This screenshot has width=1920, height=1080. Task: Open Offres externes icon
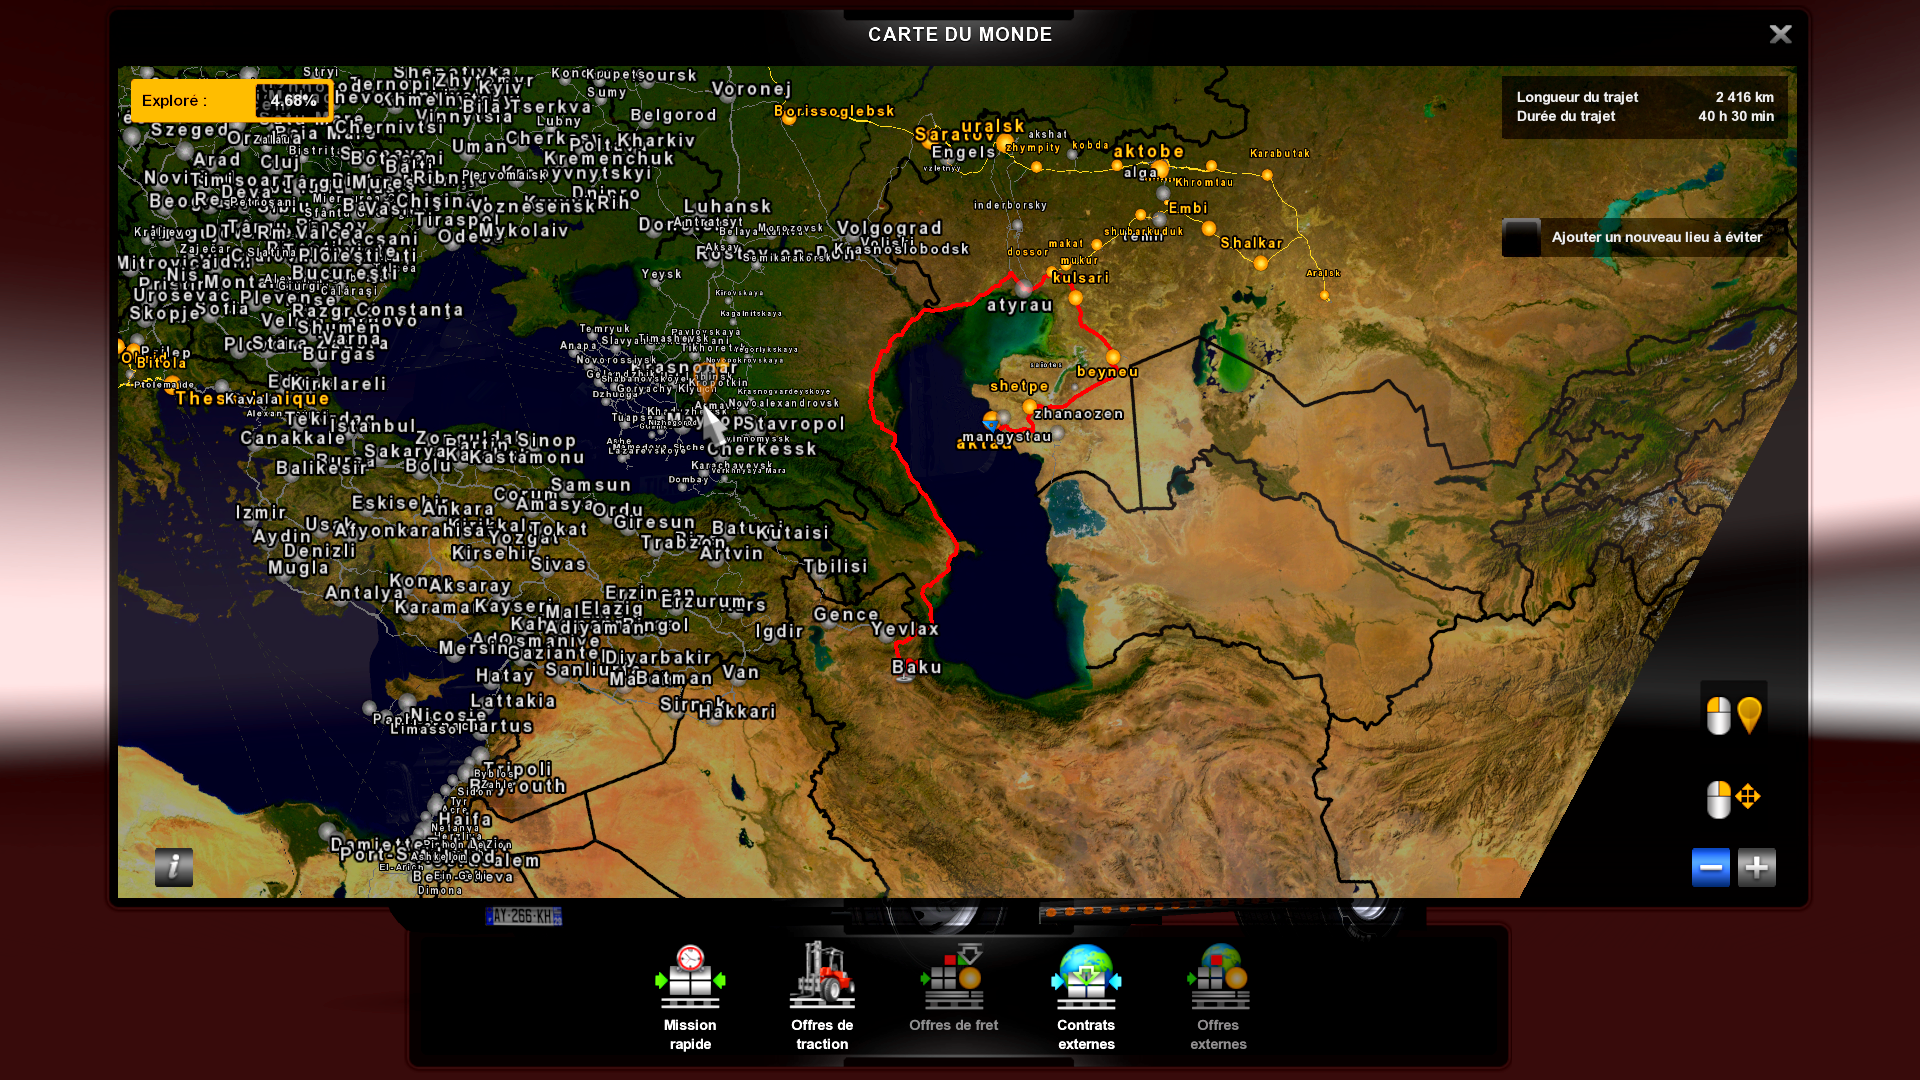(x=1218, y=977)
